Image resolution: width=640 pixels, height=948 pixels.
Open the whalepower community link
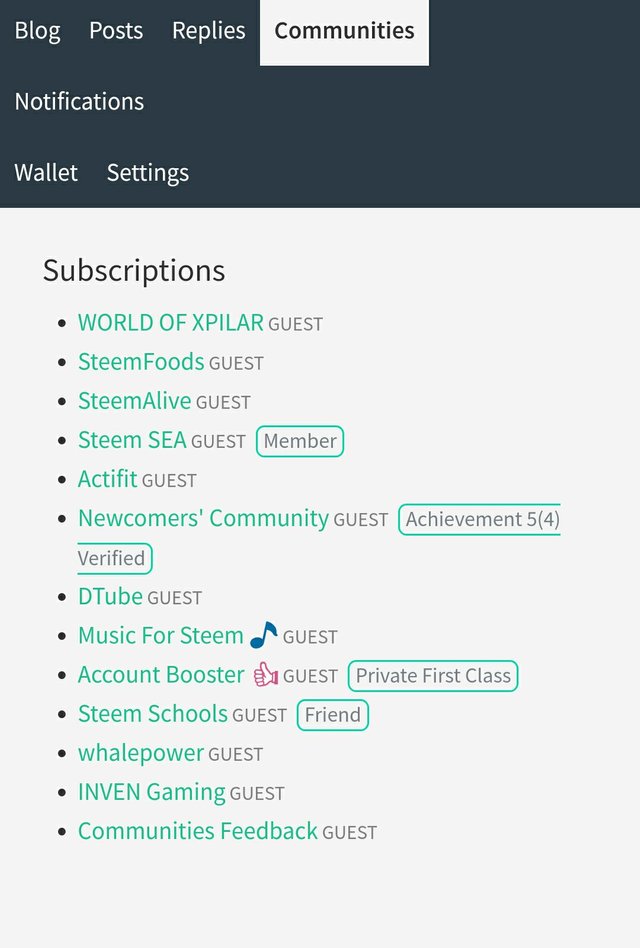click(141, 753)
